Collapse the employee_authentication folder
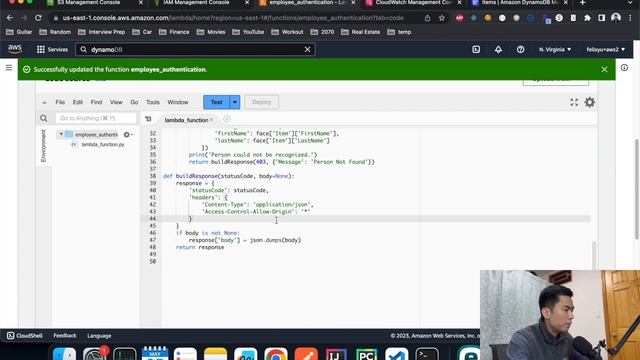The height and width of the screenshot is (360, 640). pos(61,134)
